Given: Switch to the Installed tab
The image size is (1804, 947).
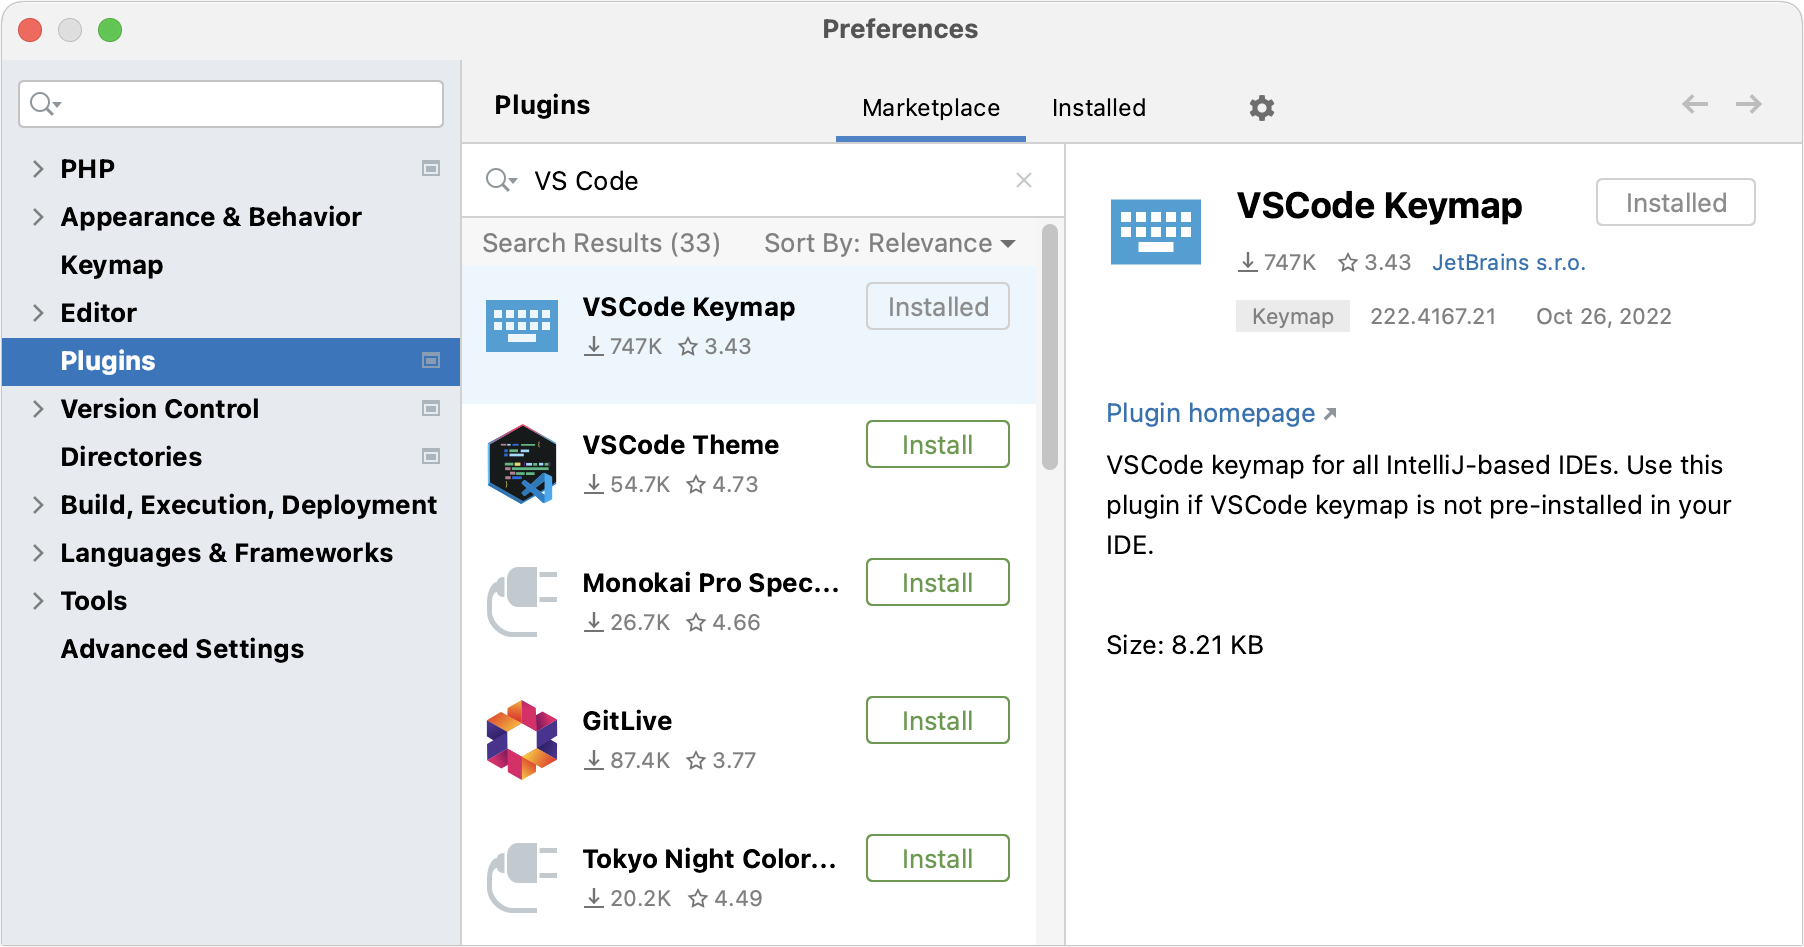Looking at the screenshot, I should pos(1098,108).
